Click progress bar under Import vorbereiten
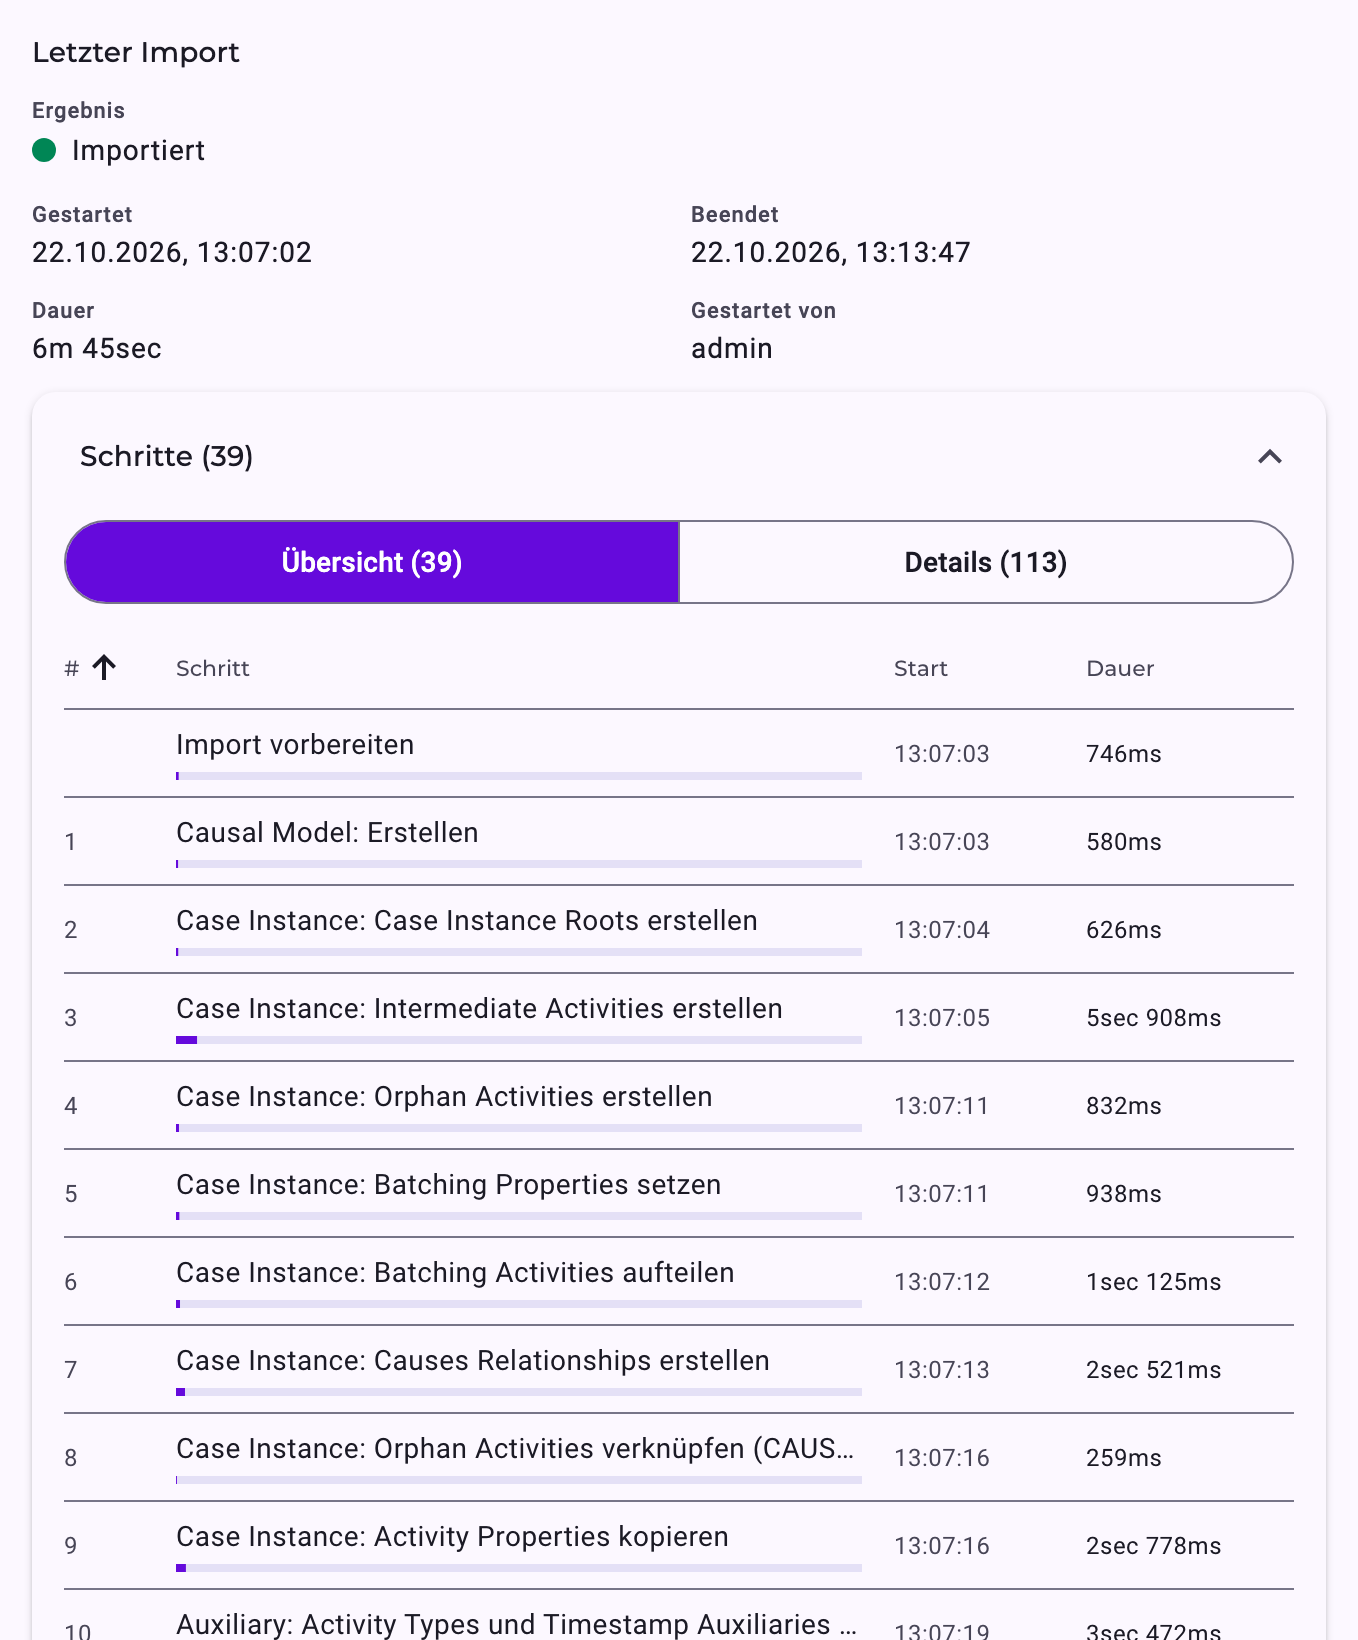 (x=519, y=776)
